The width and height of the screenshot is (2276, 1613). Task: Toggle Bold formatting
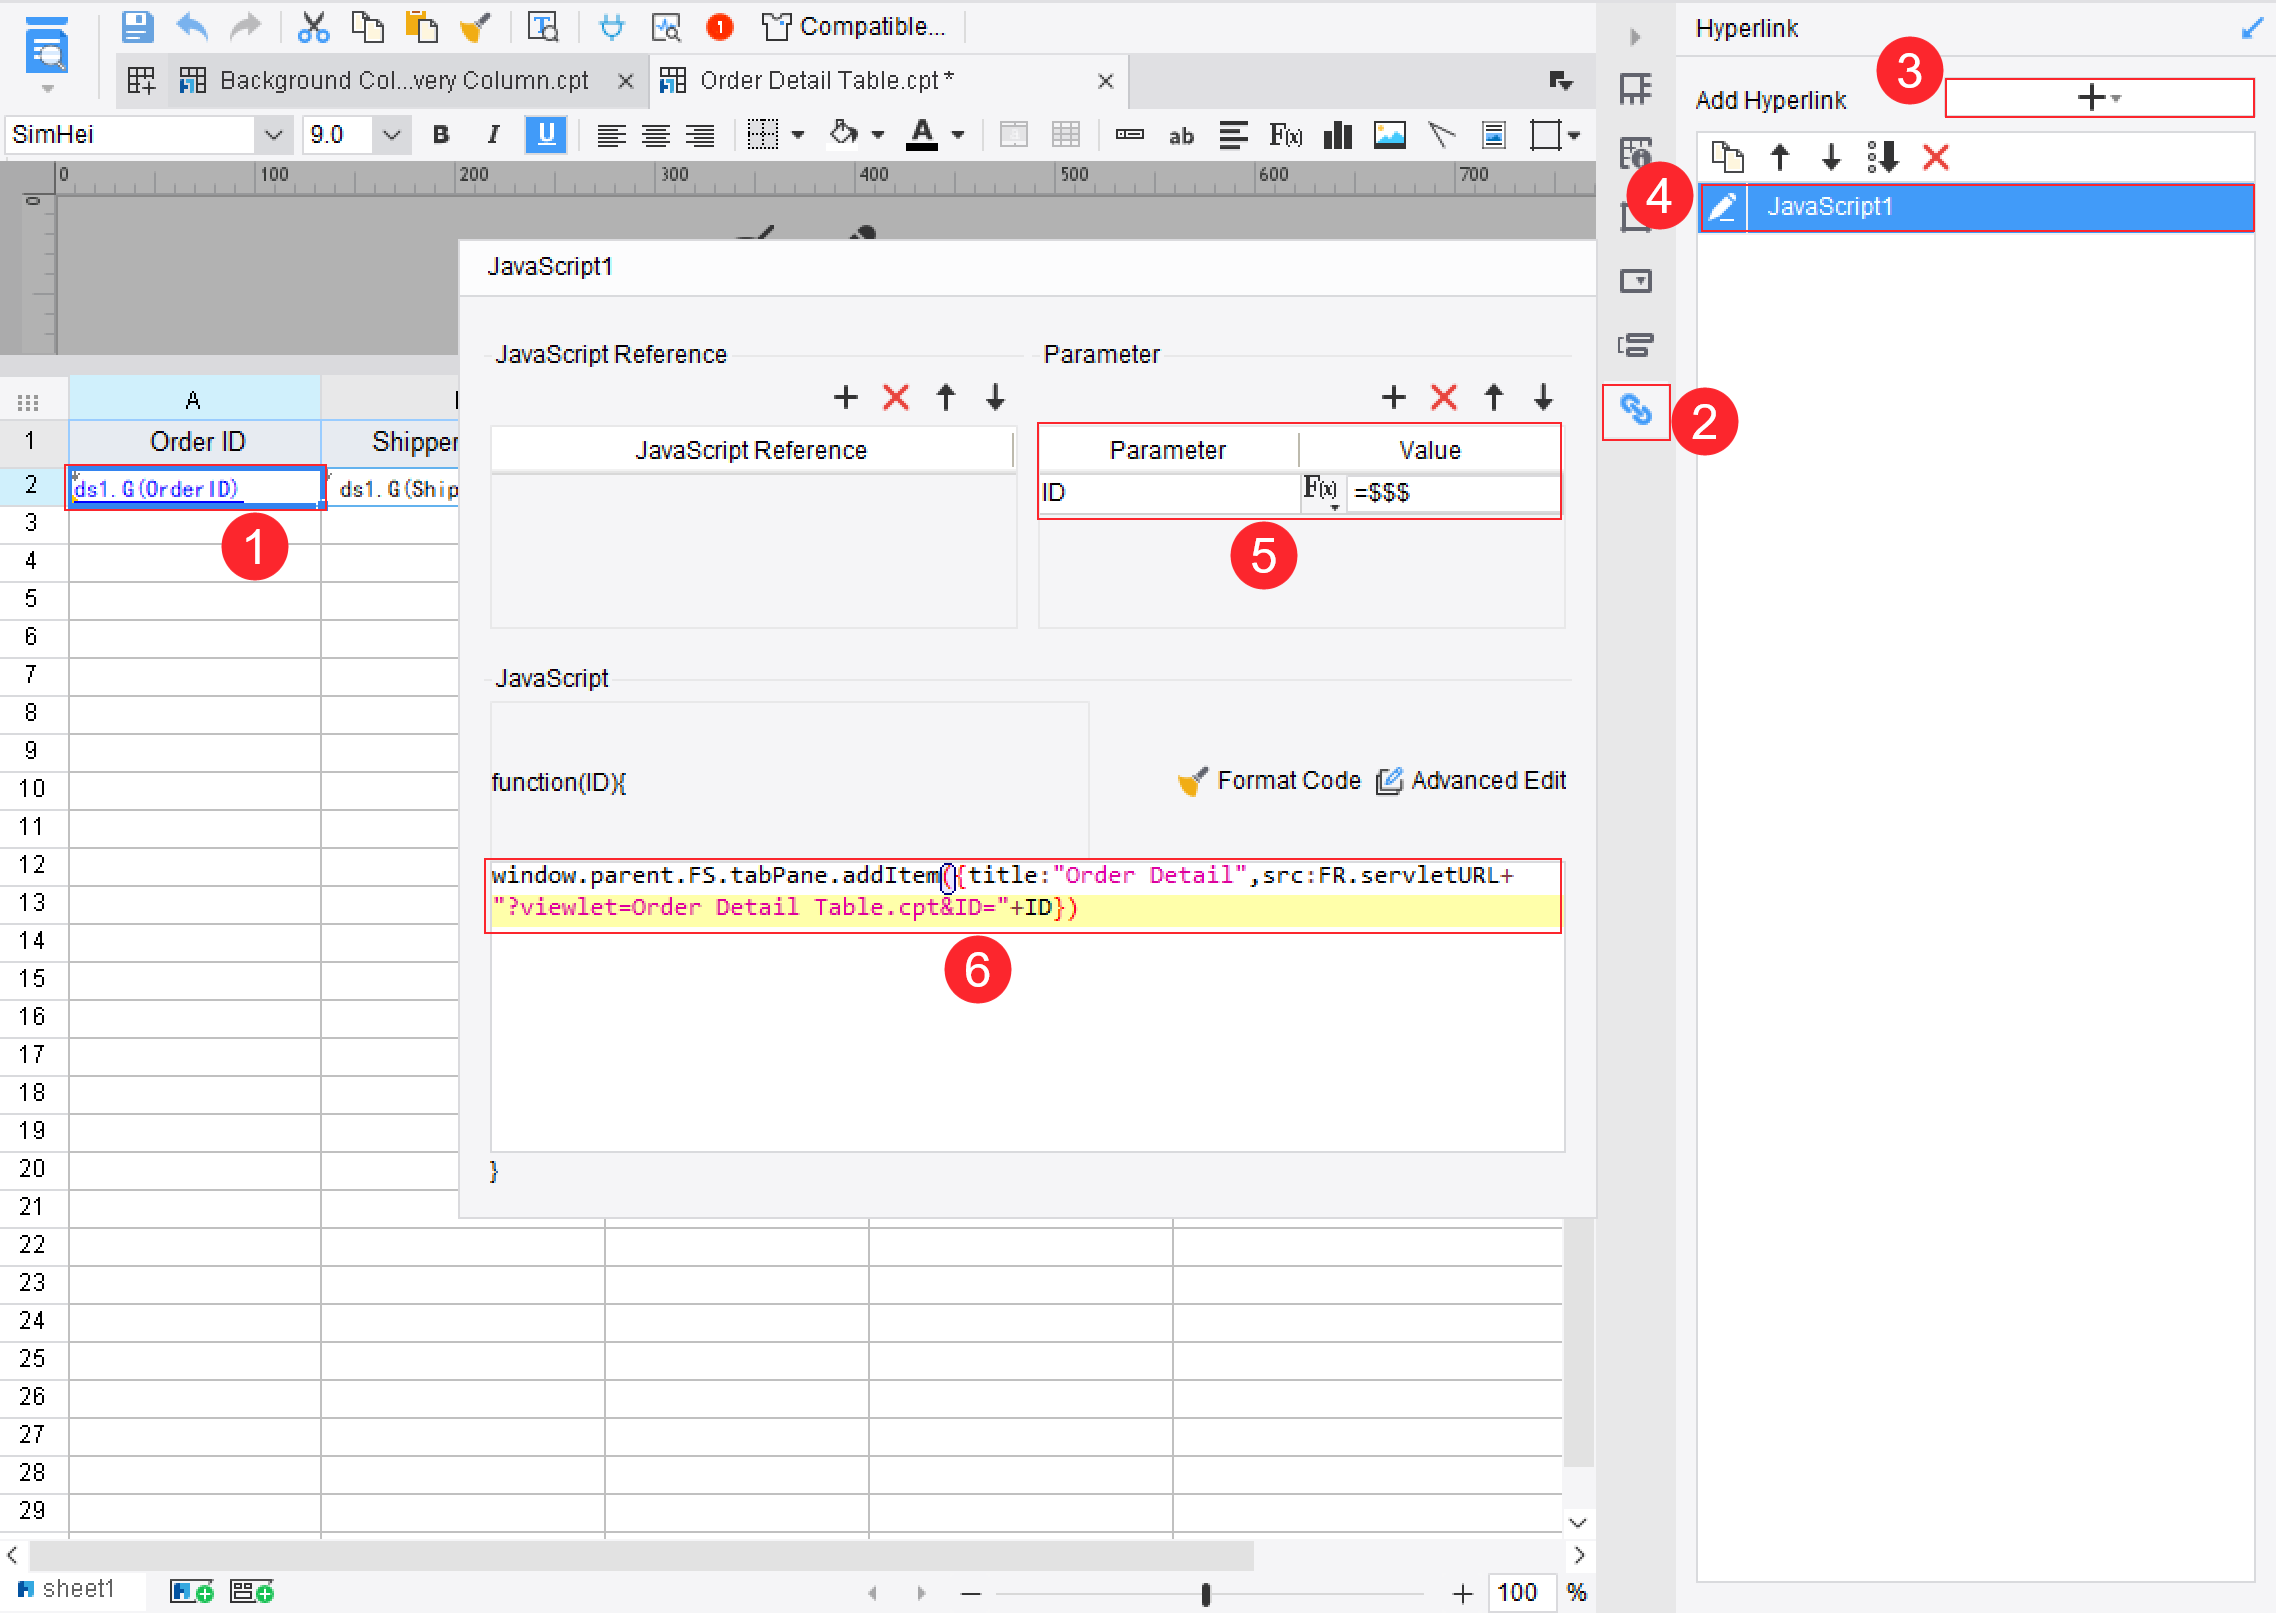tap(441, 135)
